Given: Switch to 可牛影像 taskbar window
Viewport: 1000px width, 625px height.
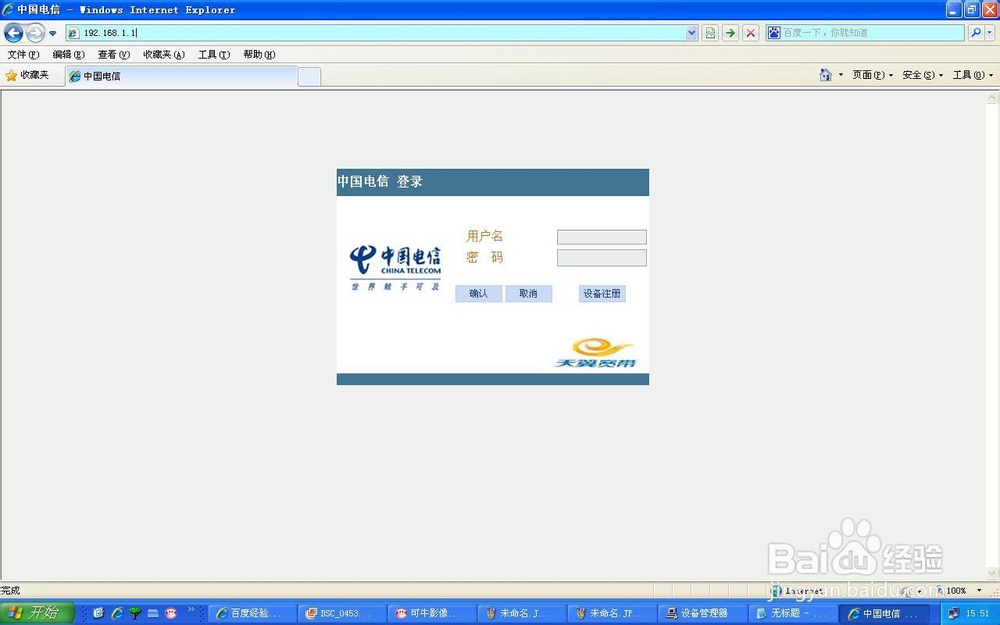Looking at the screenshot, I should pos(432,614).
